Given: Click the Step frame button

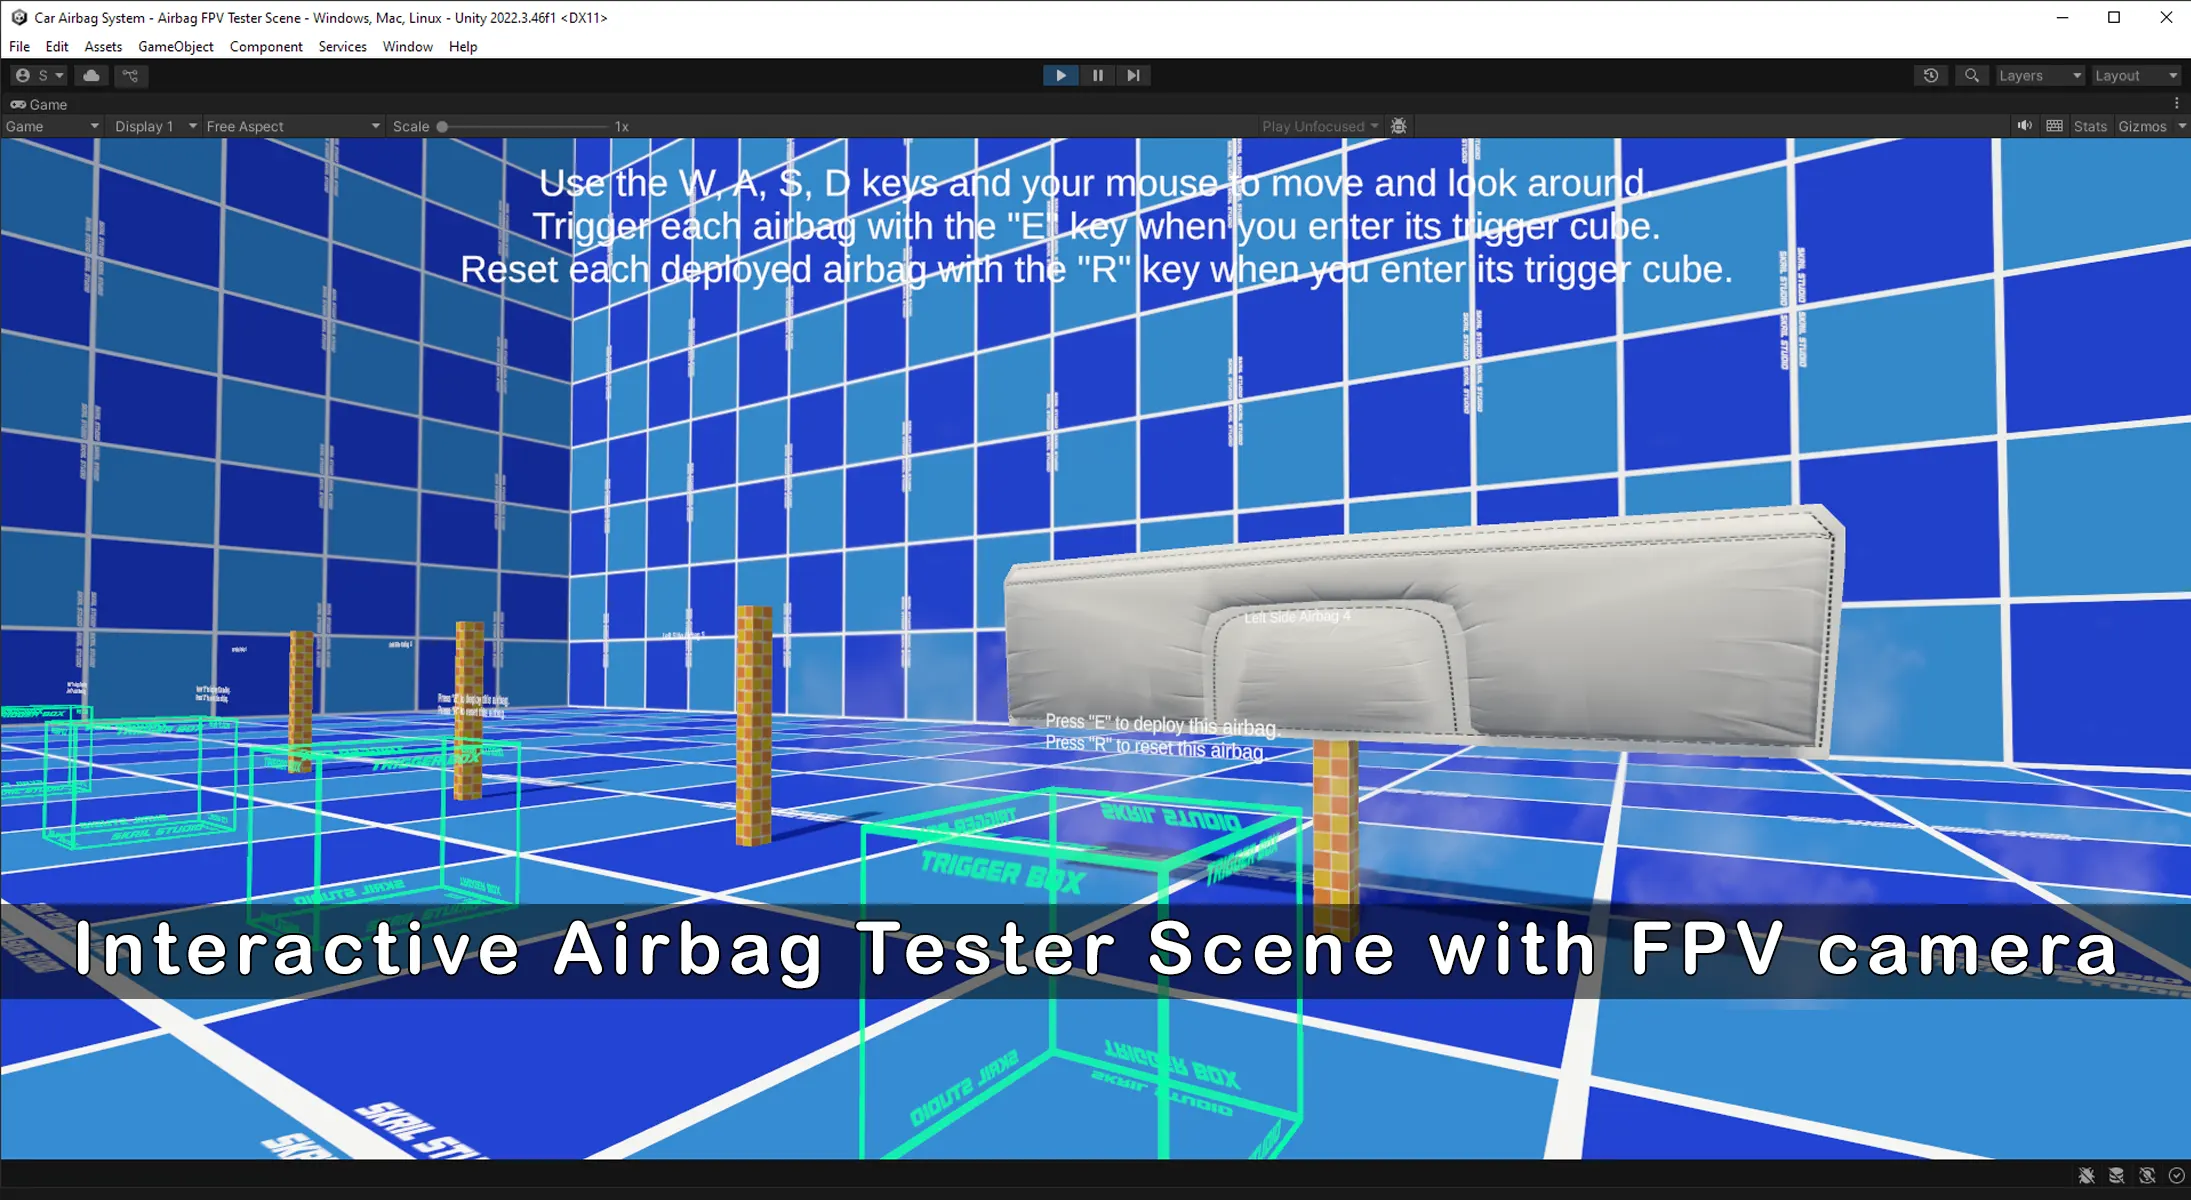Looking at the screenshot, I should 1133,75.
